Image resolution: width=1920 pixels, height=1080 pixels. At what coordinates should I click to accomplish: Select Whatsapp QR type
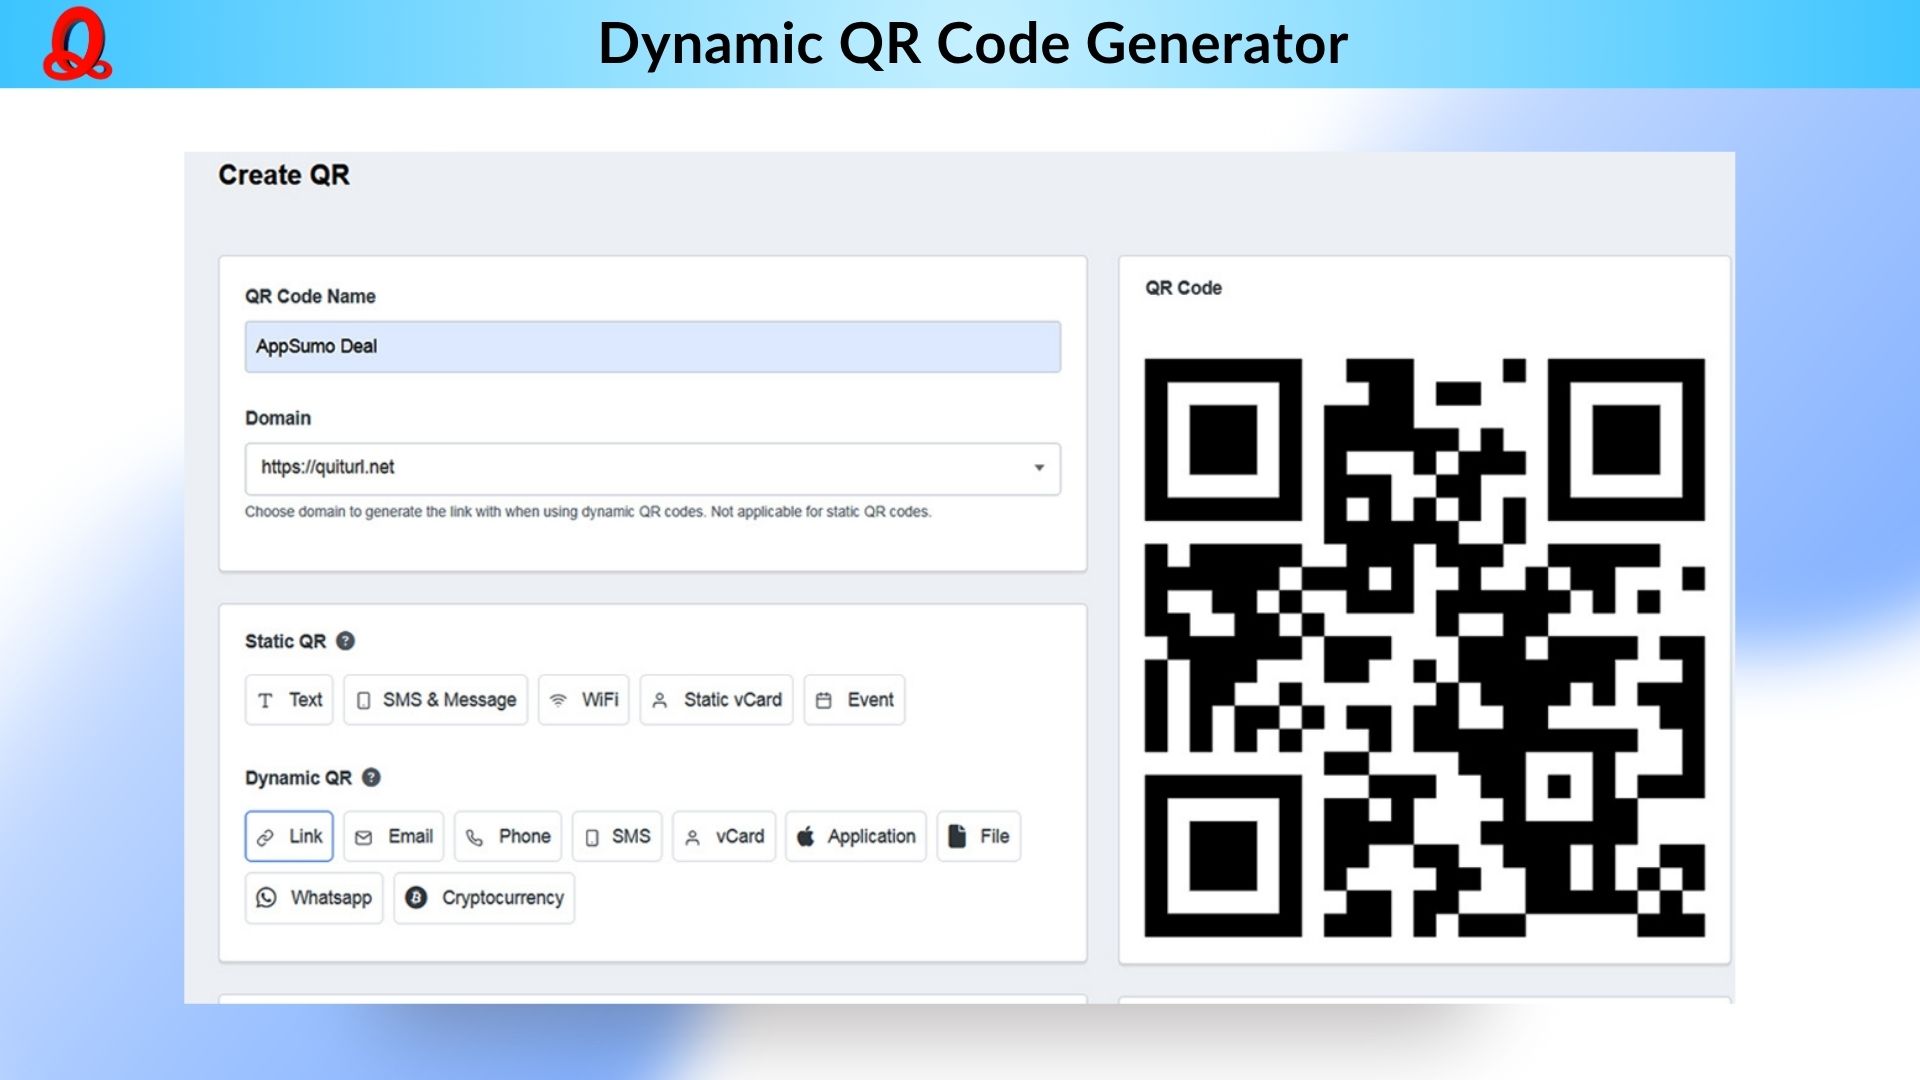[314, 897]
